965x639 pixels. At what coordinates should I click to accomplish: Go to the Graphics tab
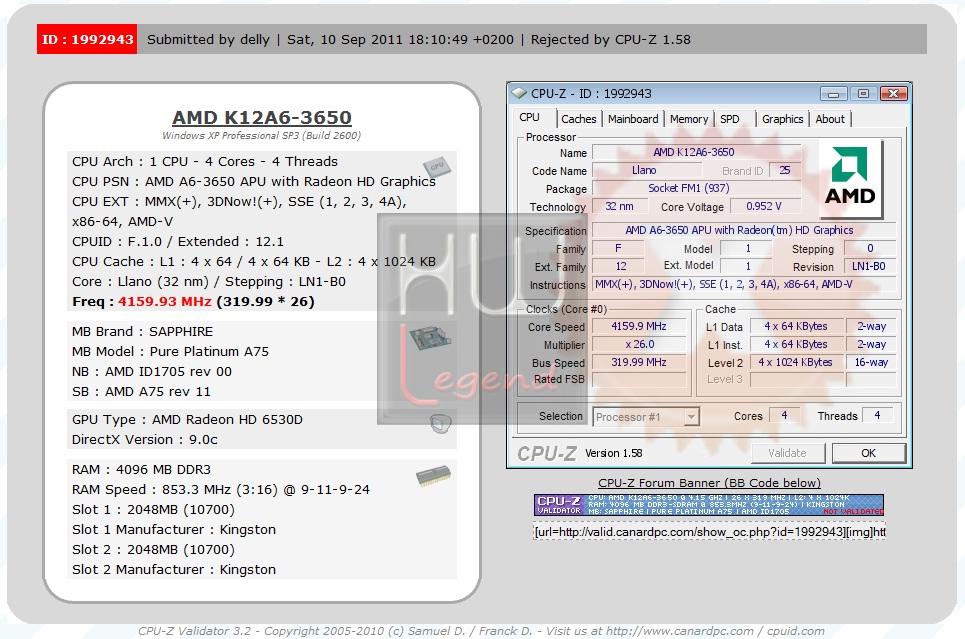coord(782,119)
